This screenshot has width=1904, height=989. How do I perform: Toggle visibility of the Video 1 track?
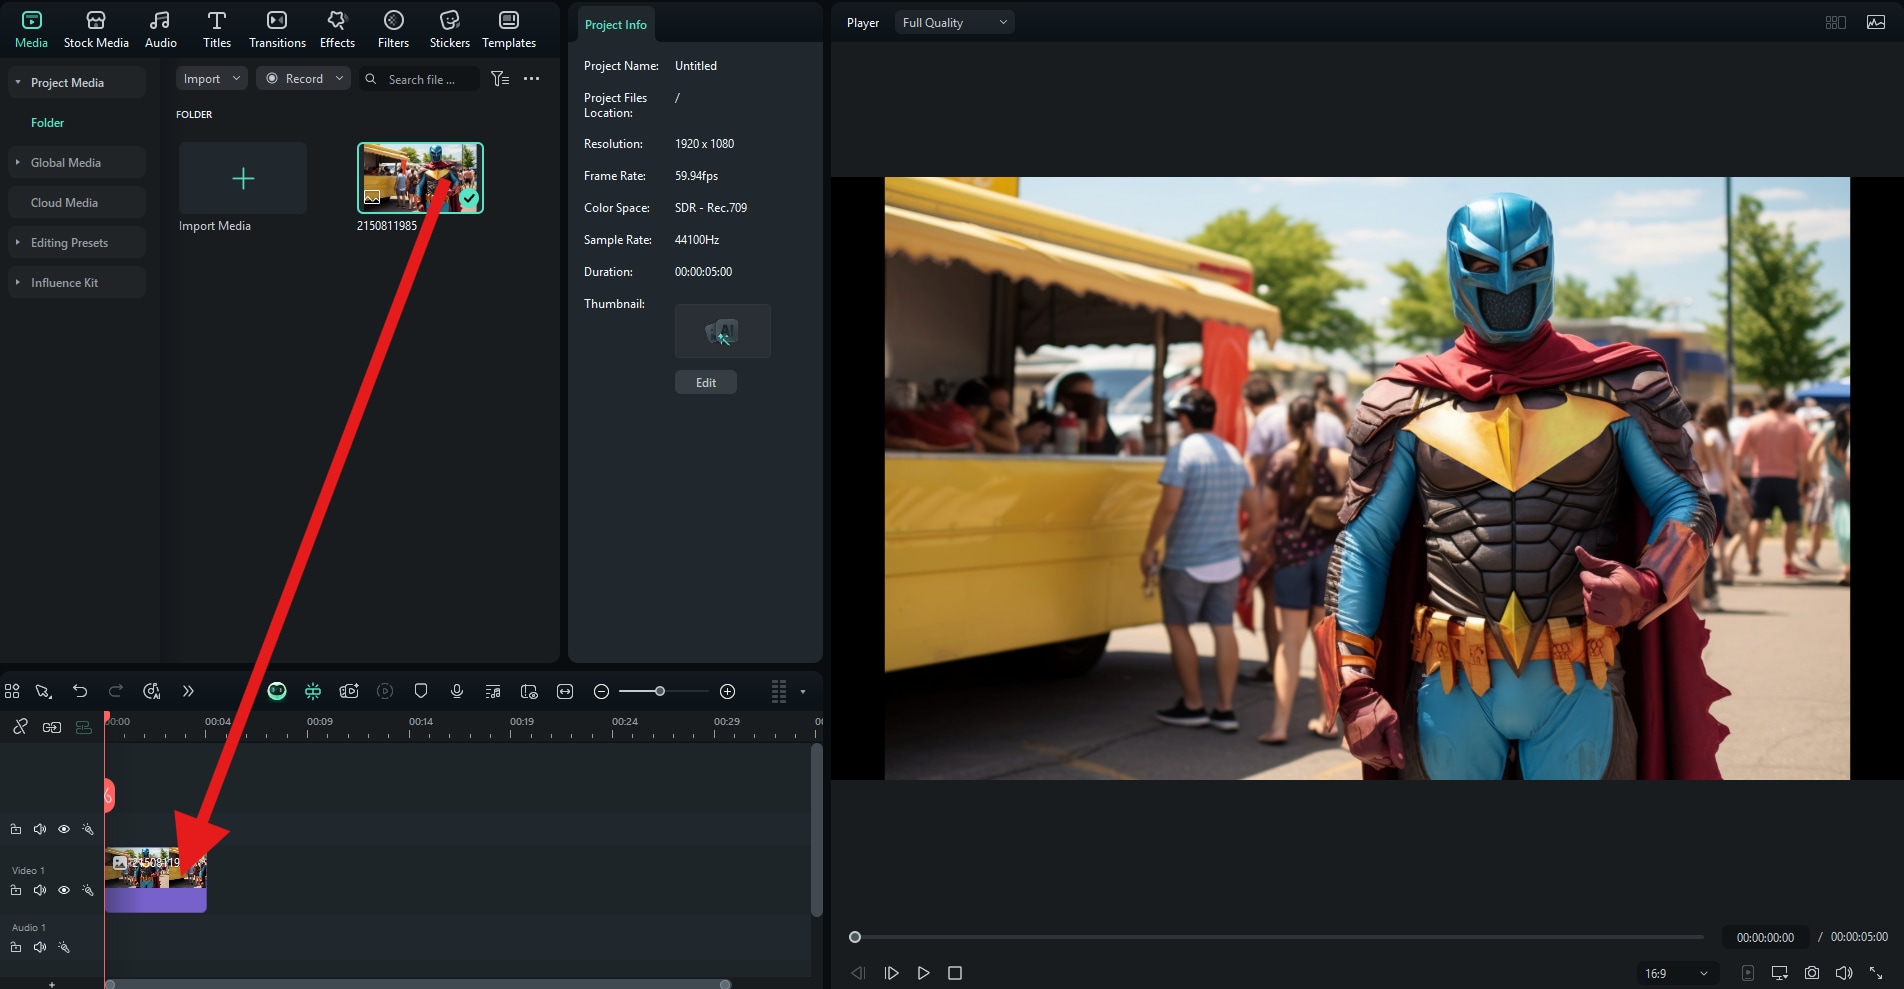point(64,890)
